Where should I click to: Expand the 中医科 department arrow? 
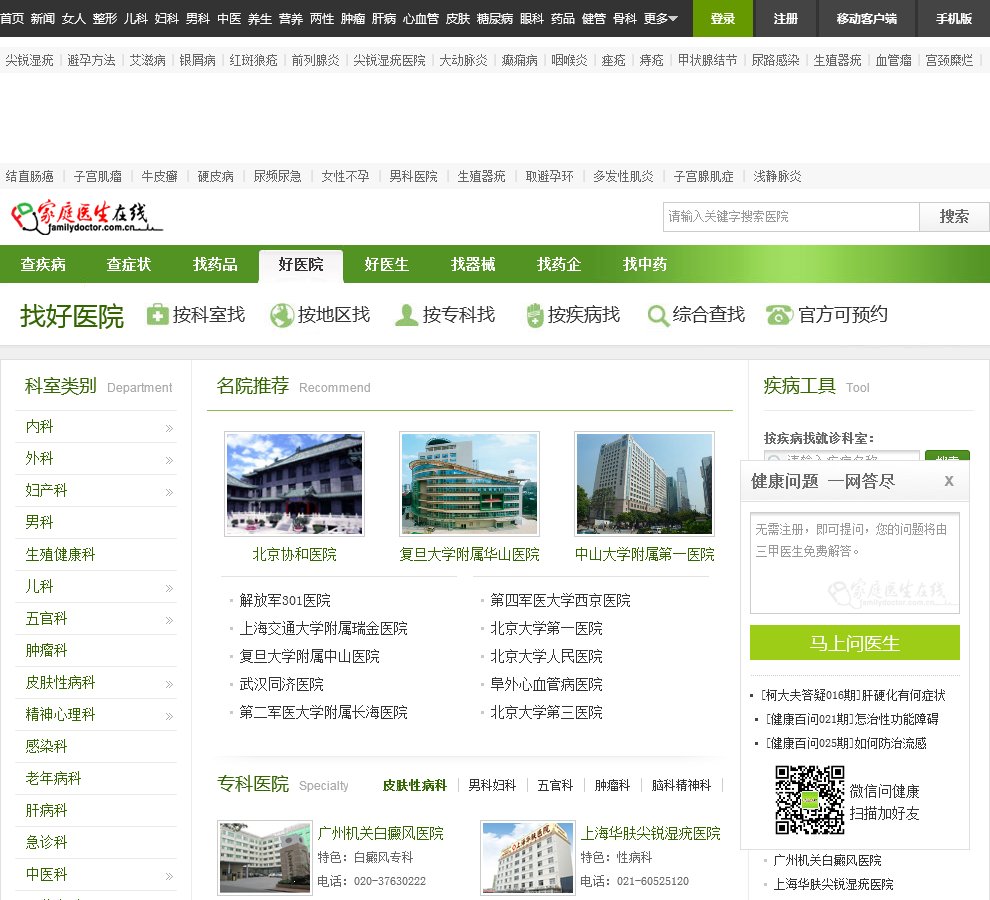pyautogui.click(x=169, y=876)
